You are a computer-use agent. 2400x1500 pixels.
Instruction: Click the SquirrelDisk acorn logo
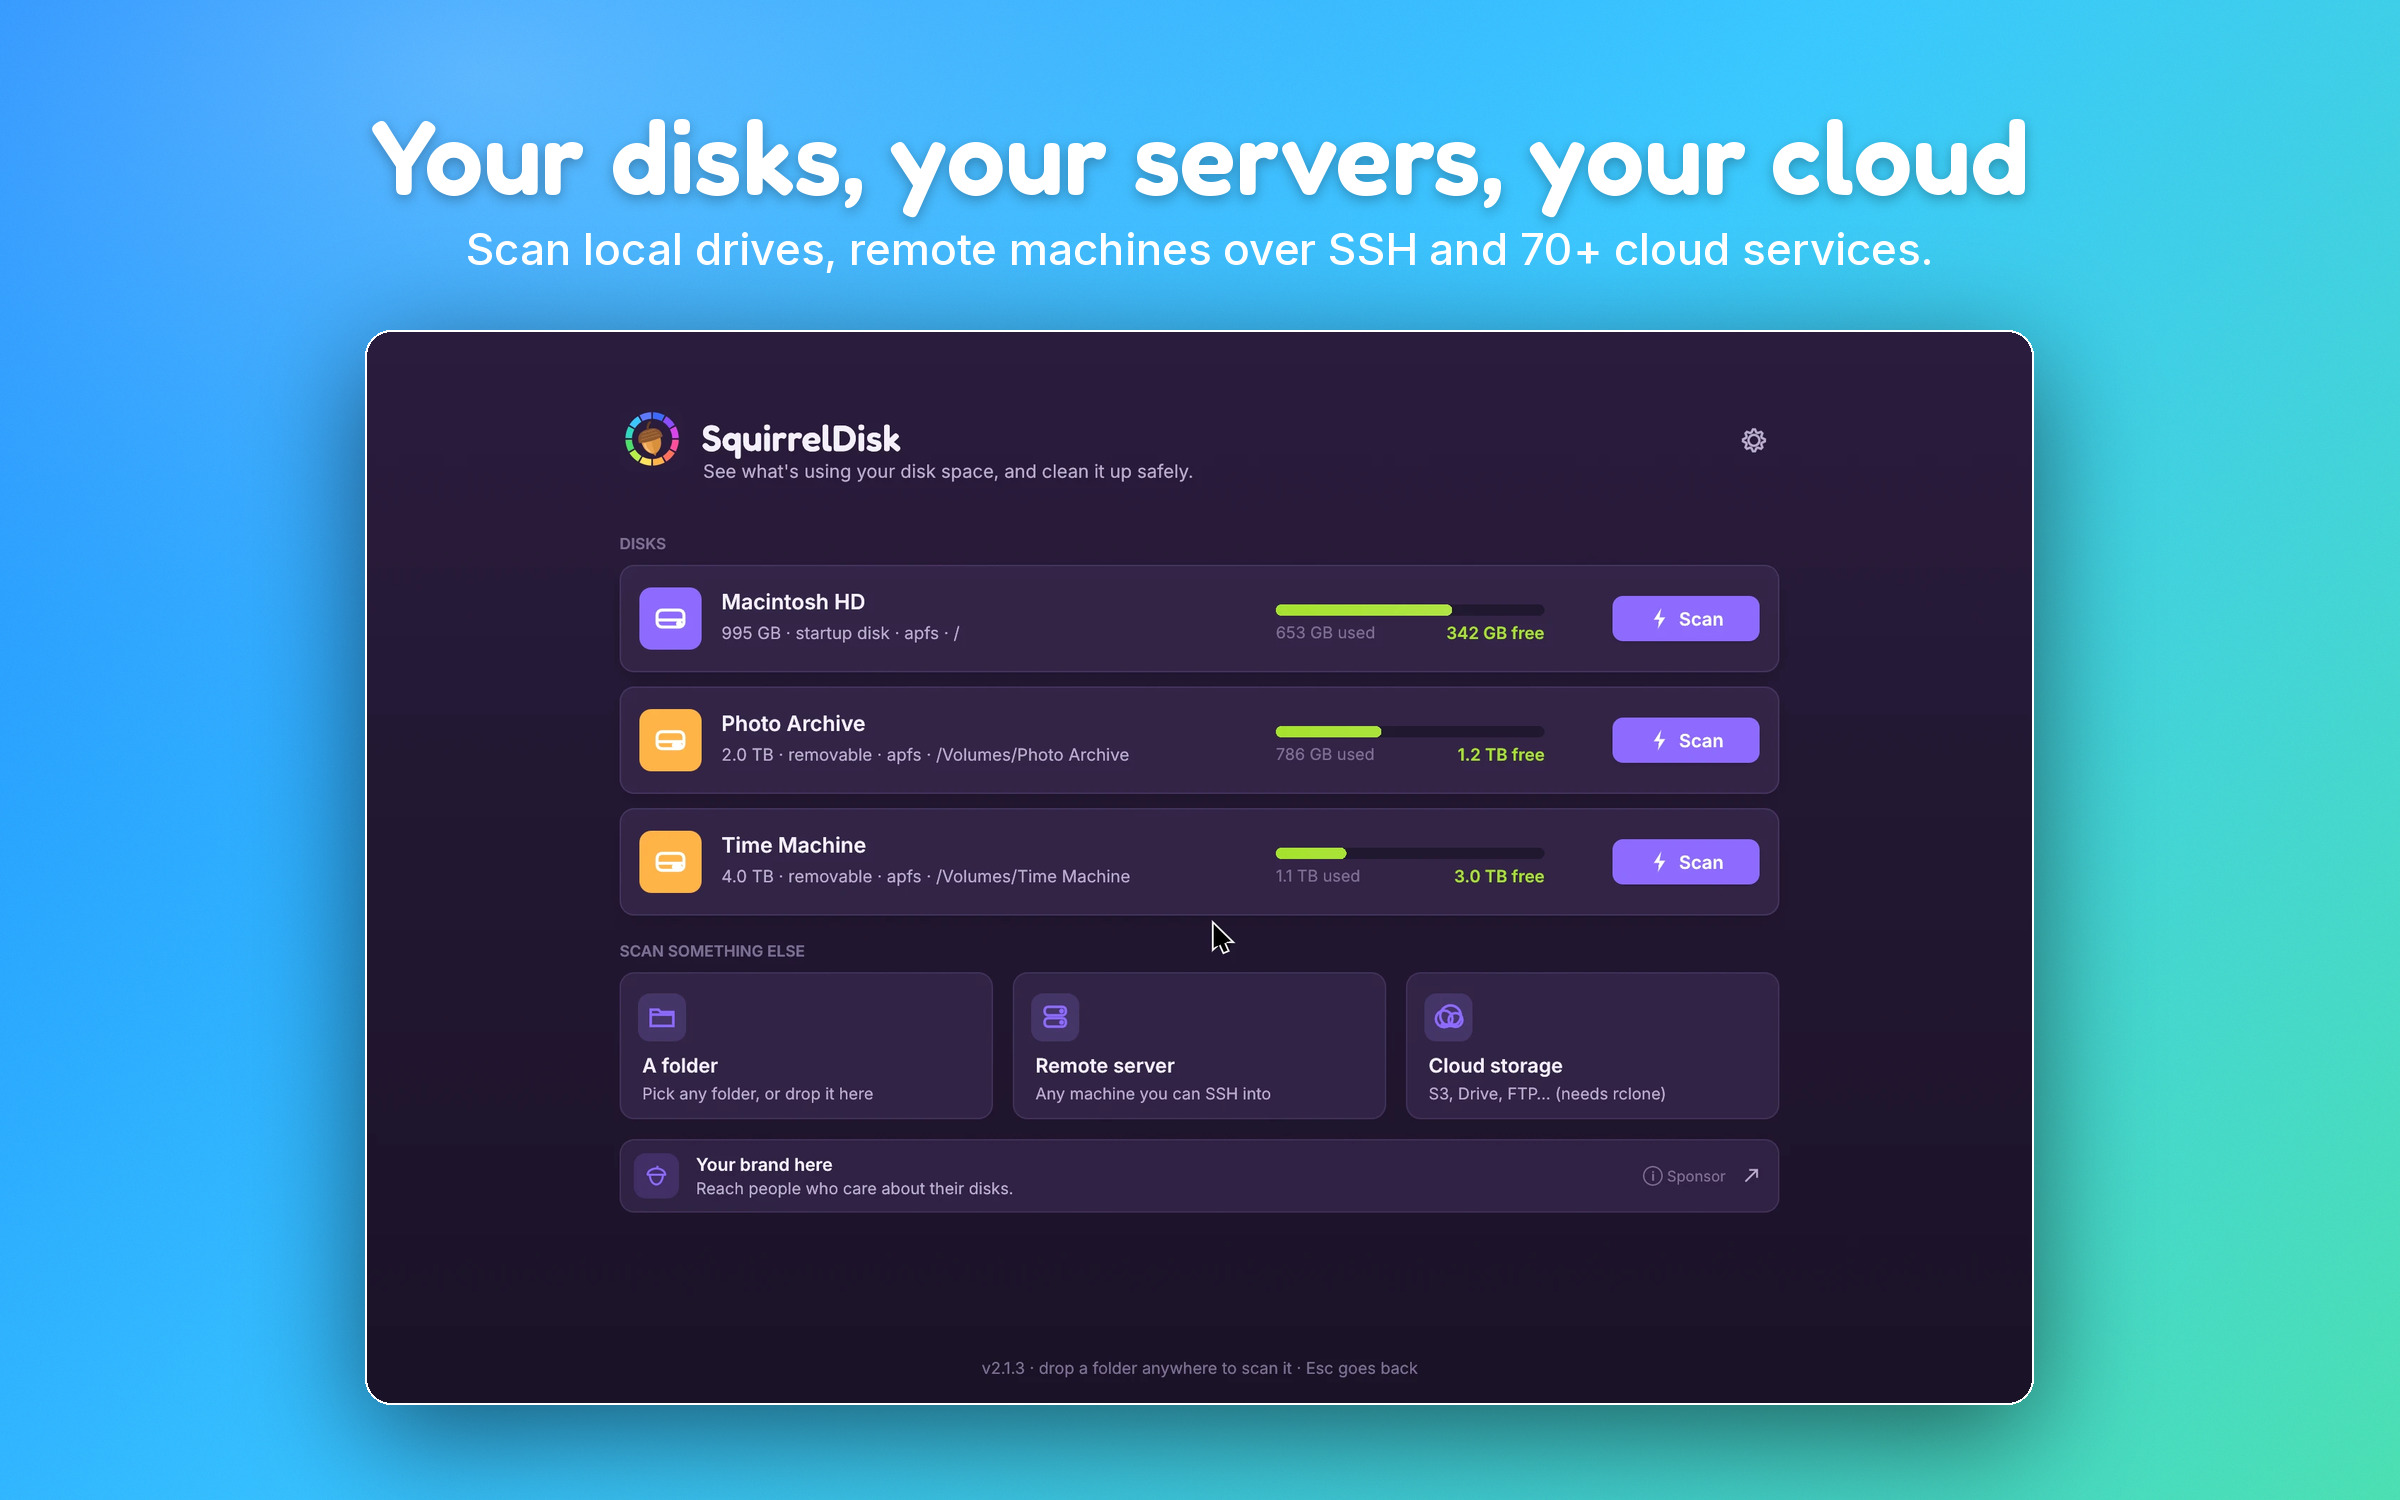[x=652, y=439]
